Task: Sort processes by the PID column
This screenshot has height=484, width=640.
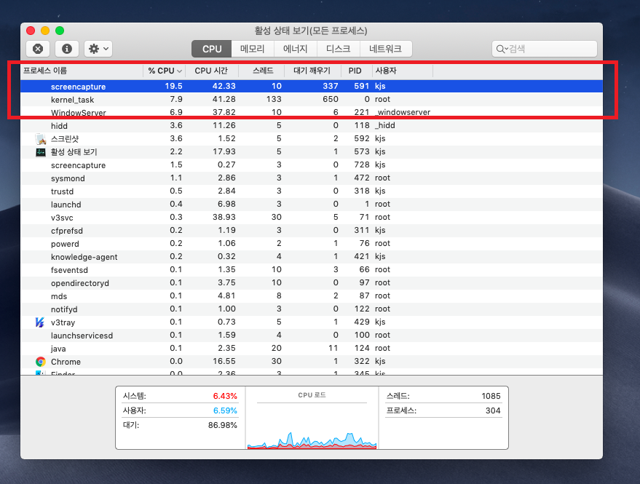Action: [x=355, y=71]
